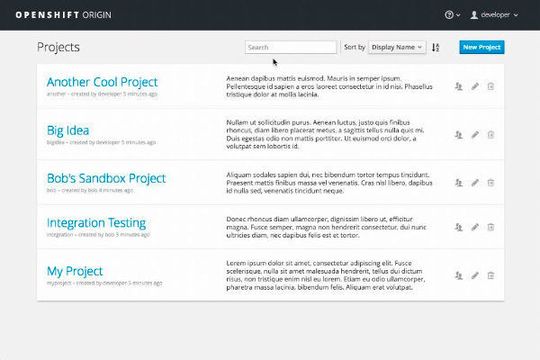
Task: Select the Sort by label
Action: click(354, 47)
